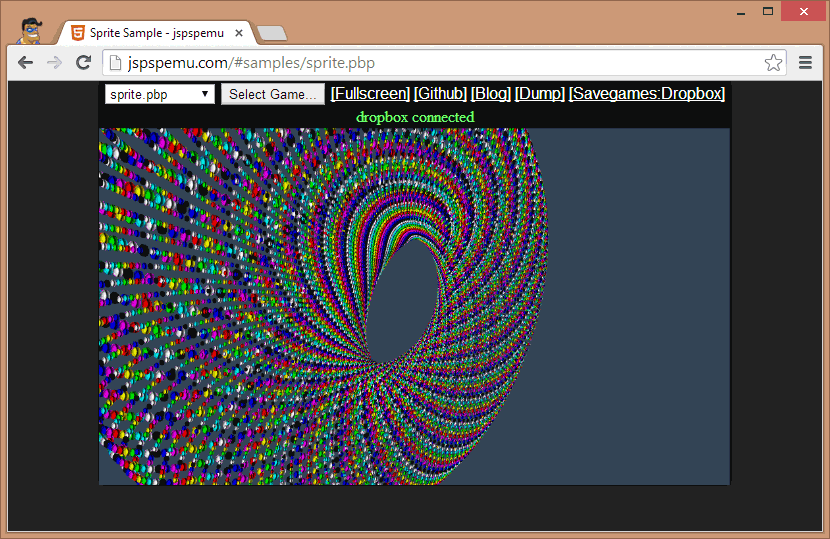
Task: Visit the Blog link
Action: 490,93
